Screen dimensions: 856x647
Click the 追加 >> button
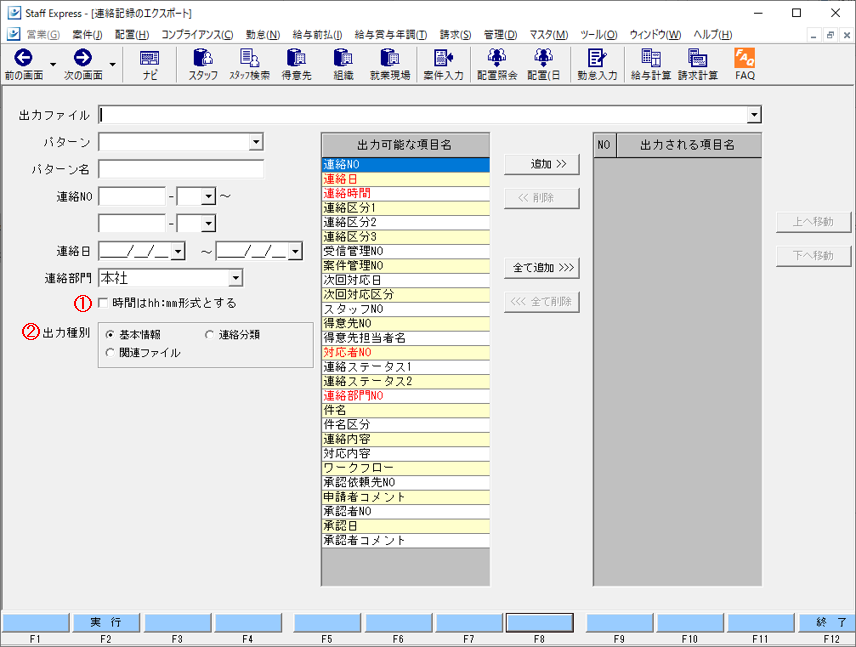[x=542, y=164]
